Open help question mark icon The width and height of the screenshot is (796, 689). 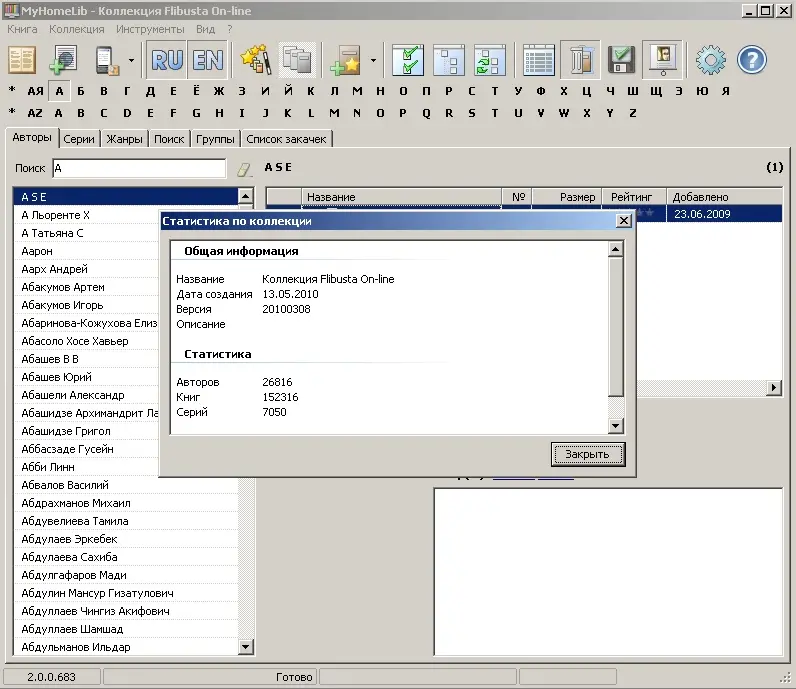pyautogui.click(x=752, y=60)
